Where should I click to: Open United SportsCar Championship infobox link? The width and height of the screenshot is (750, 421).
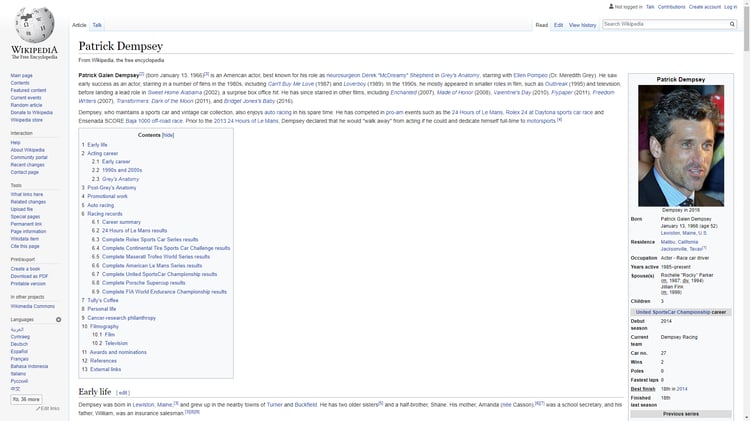(673, 312)
